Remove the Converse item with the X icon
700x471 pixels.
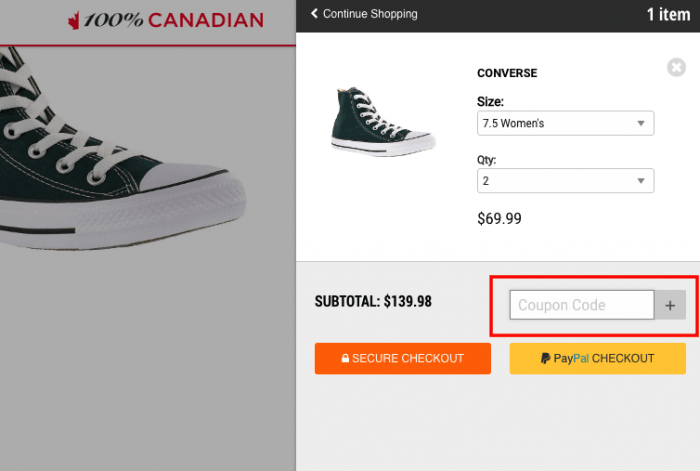click(x=677, y=68)
